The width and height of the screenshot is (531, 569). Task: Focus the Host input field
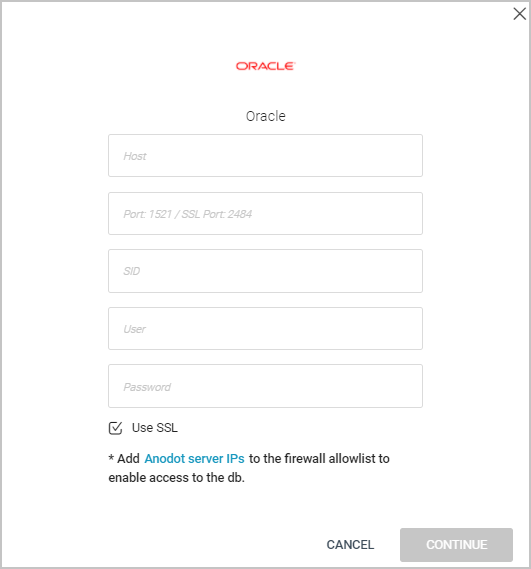(265, 156)
